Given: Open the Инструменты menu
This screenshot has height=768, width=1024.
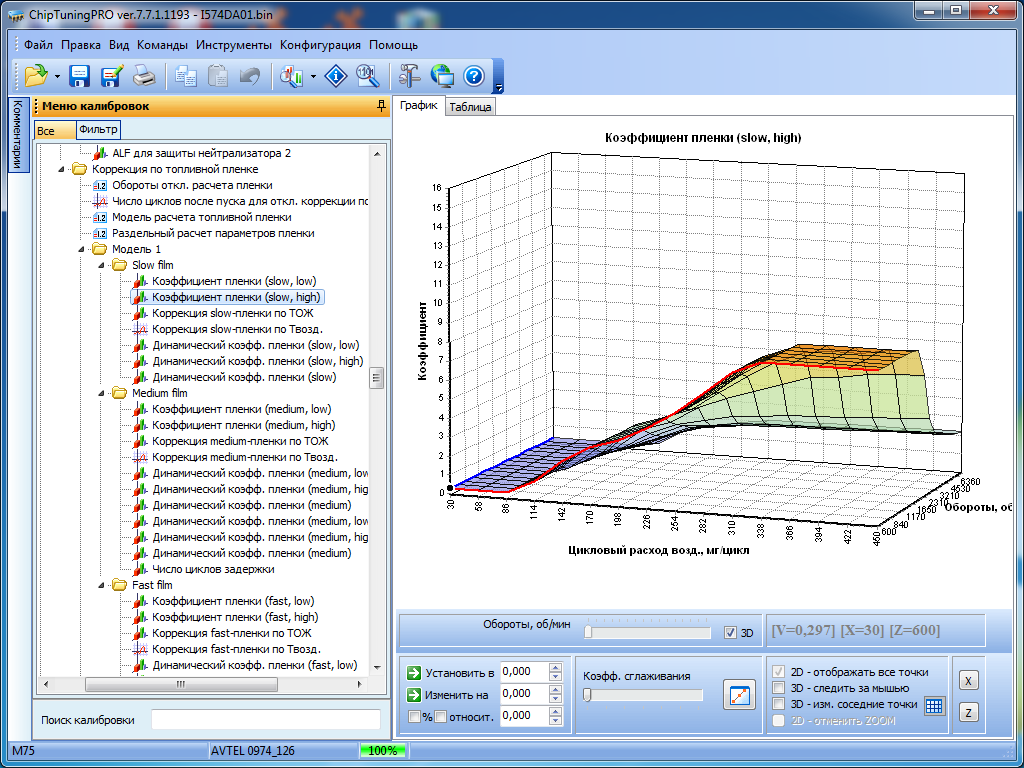Looking at the screenshot, I should (234, 45).
